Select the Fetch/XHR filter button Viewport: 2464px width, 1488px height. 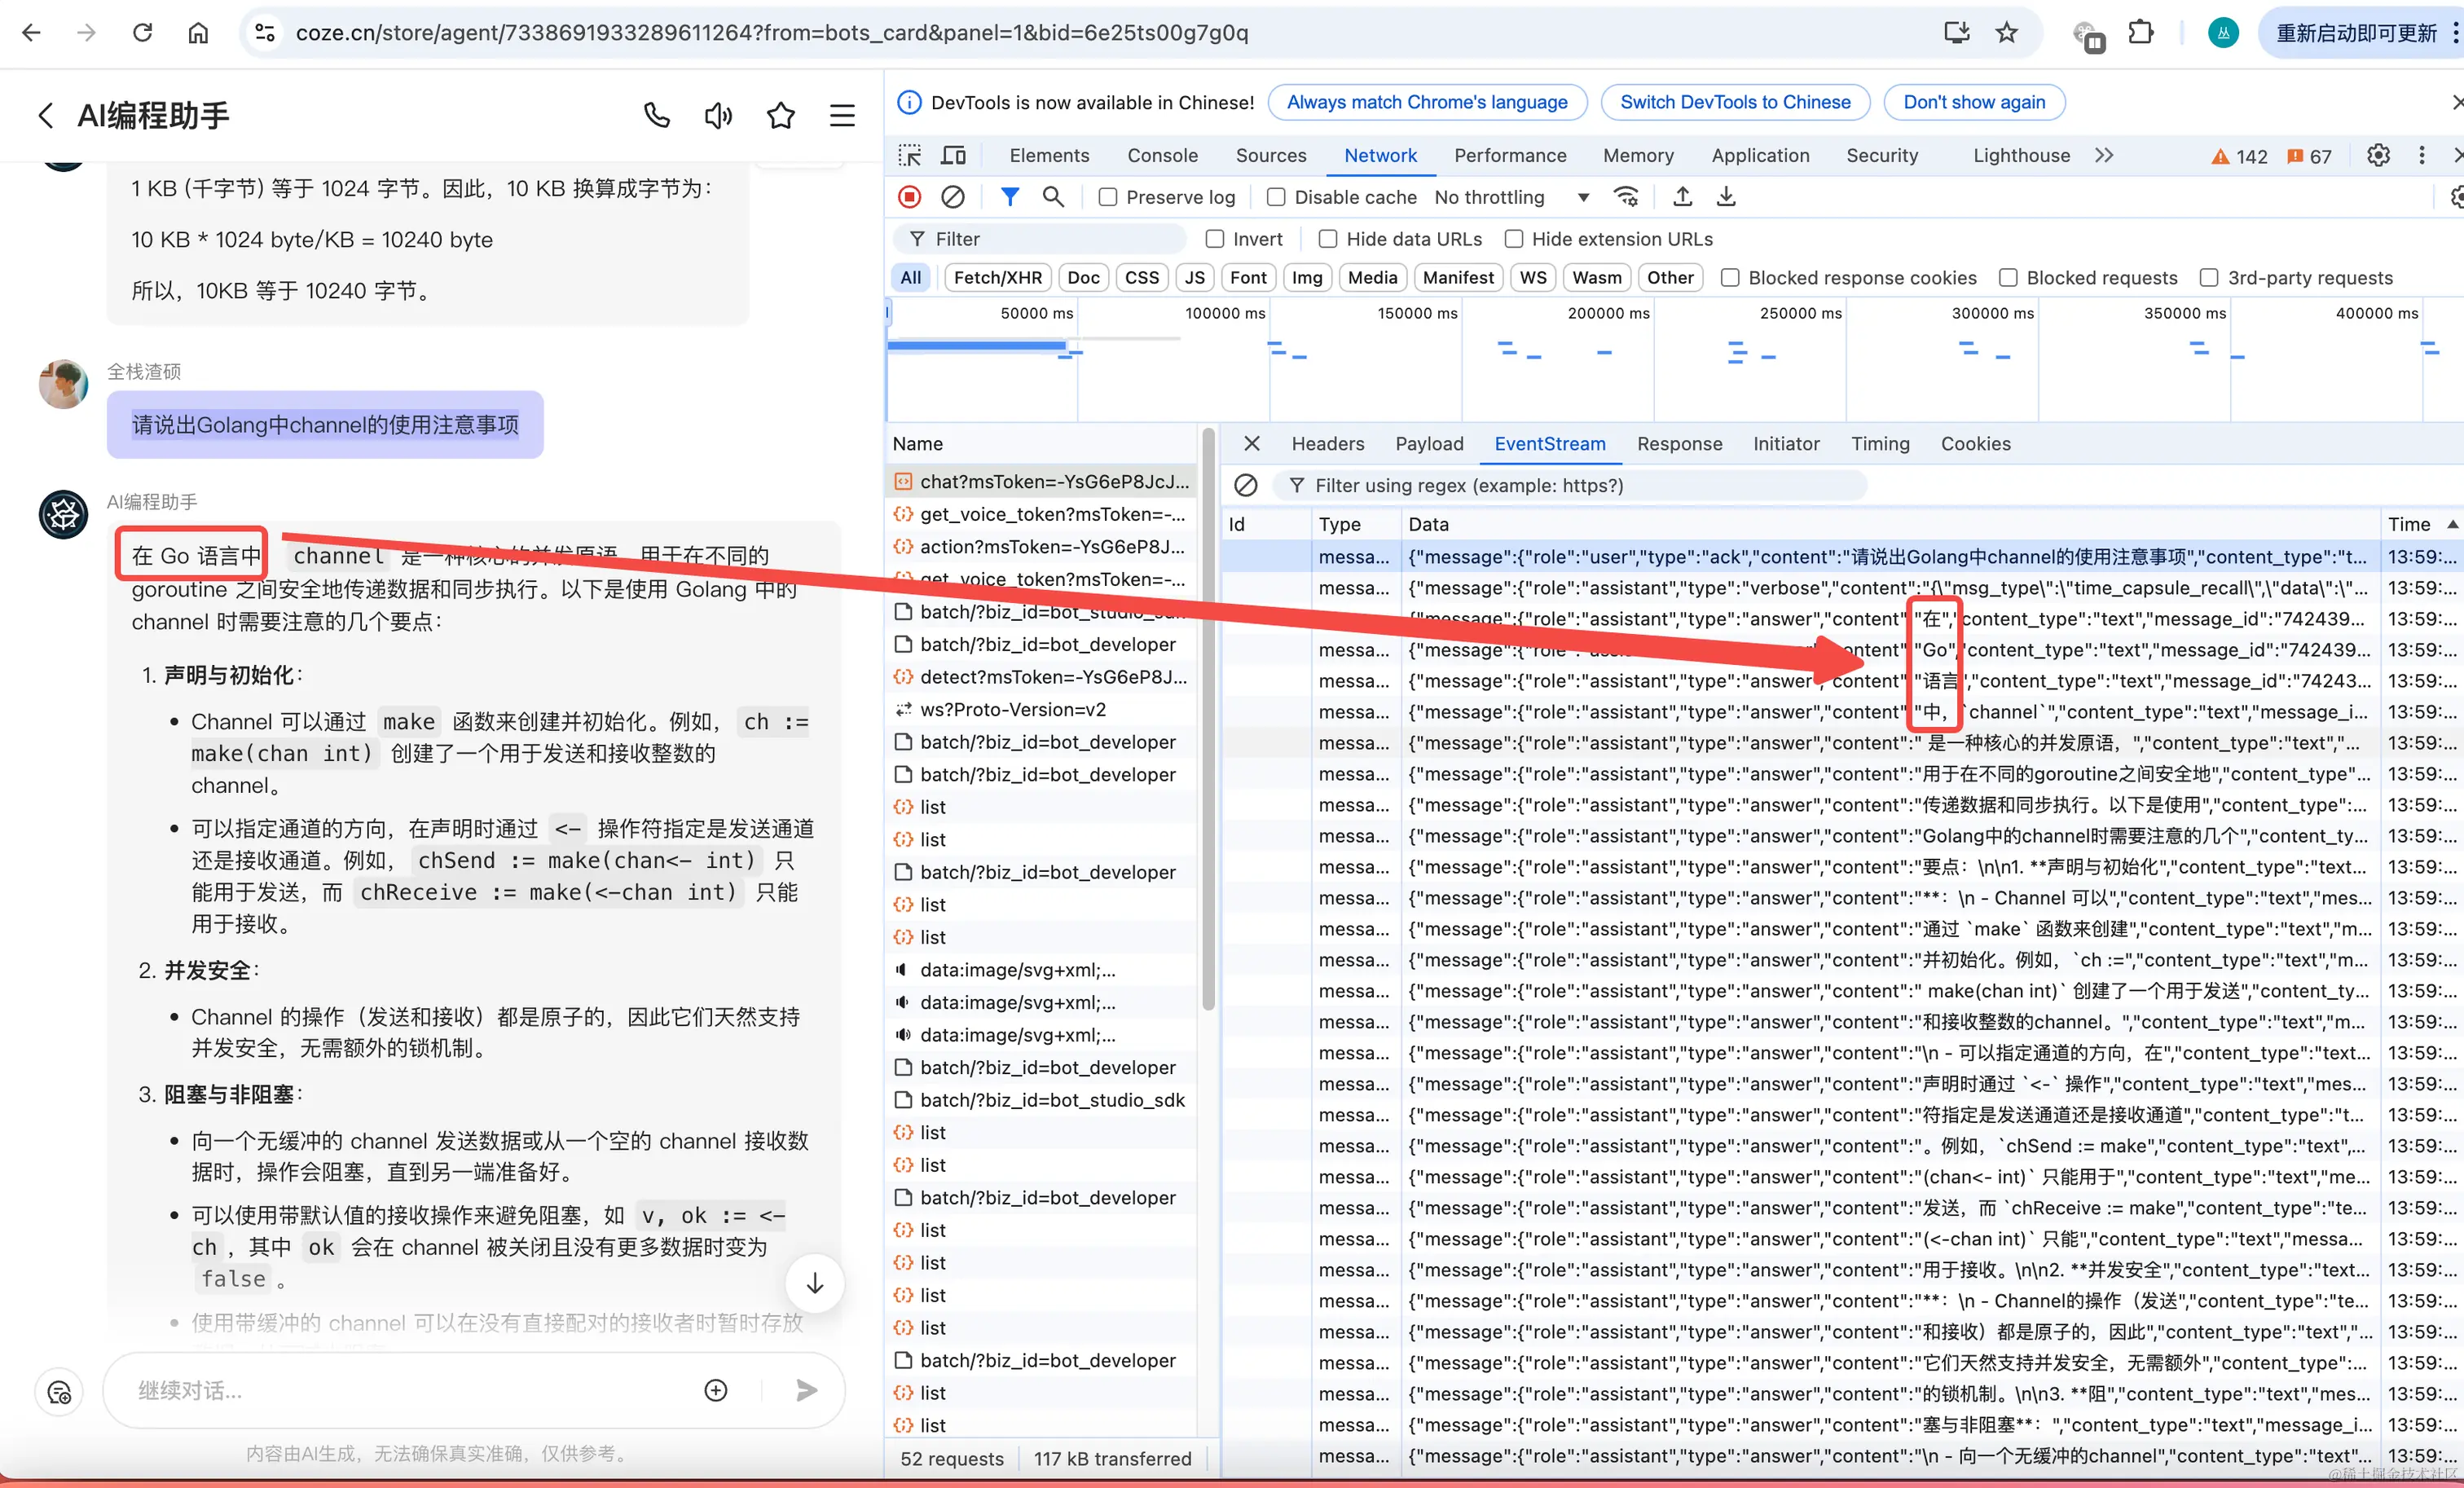click(997, 278)
